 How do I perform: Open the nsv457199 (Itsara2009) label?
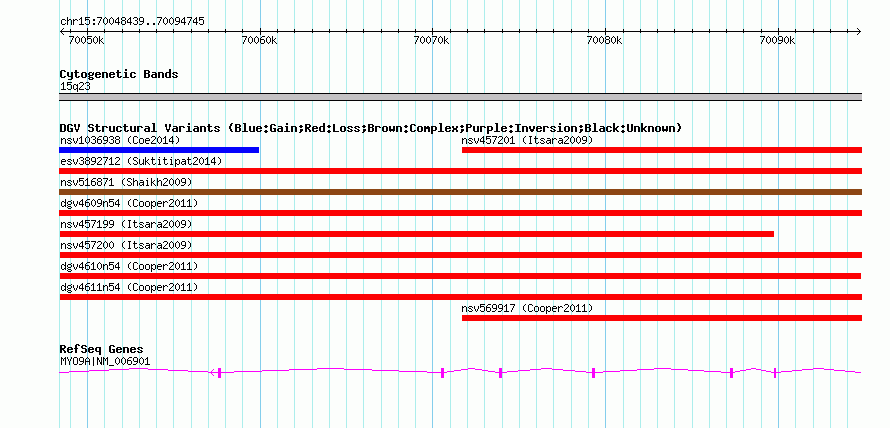[126, 224]
